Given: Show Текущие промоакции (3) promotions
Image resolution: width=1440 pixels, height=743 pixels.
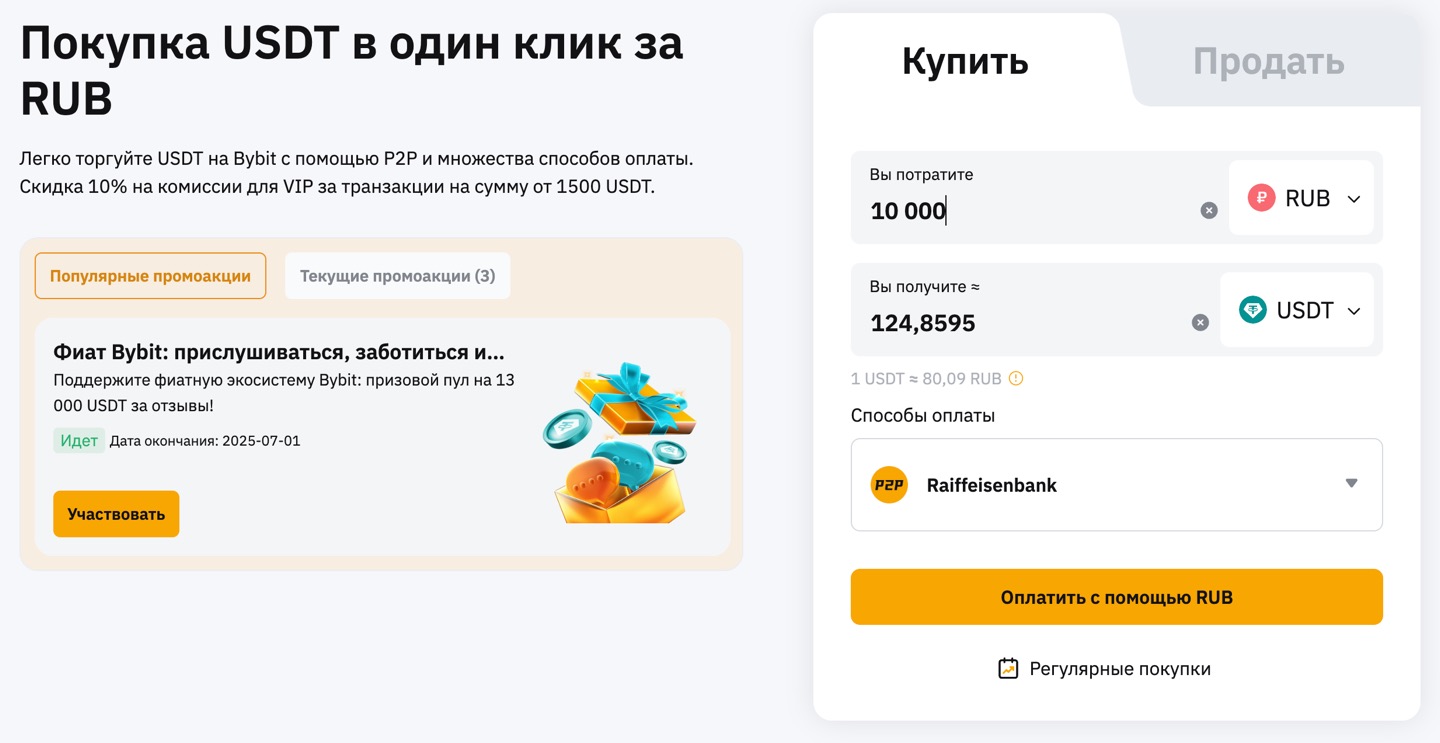Looking at the screenshot, I should click(397, 276).
